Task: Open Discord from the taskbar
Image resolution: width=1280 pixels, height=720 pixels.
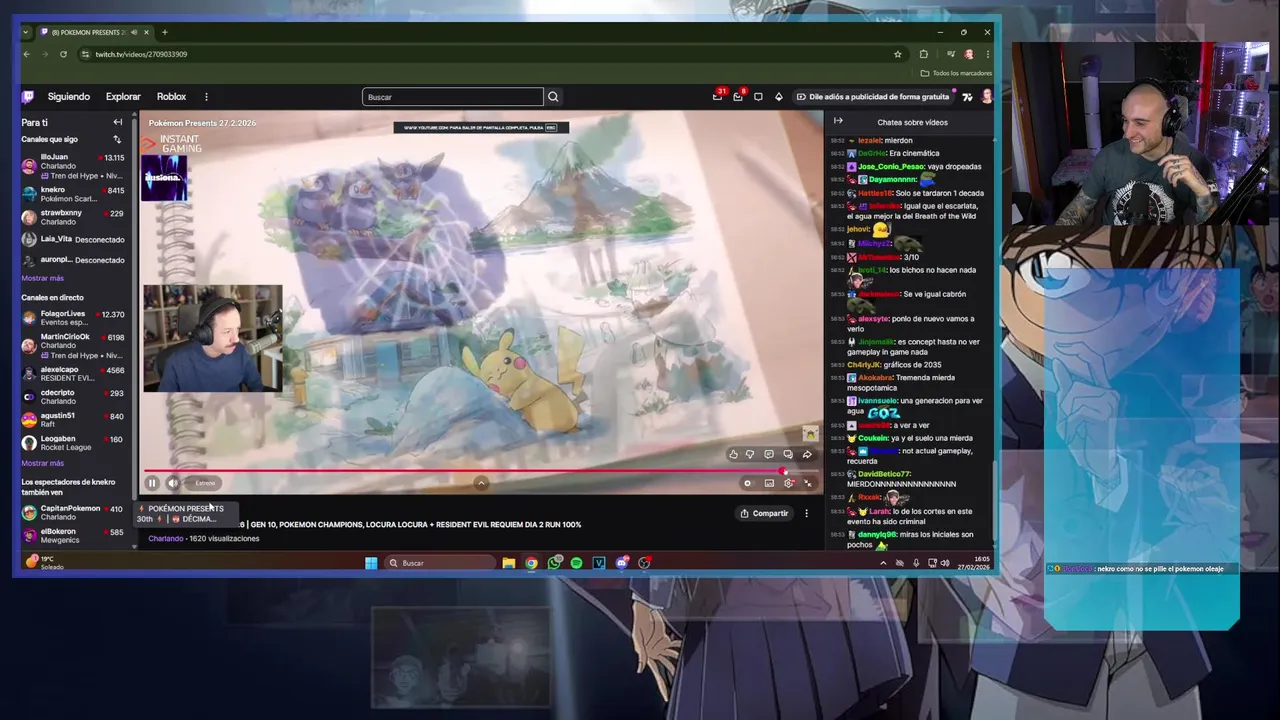Action: point(622,563)
